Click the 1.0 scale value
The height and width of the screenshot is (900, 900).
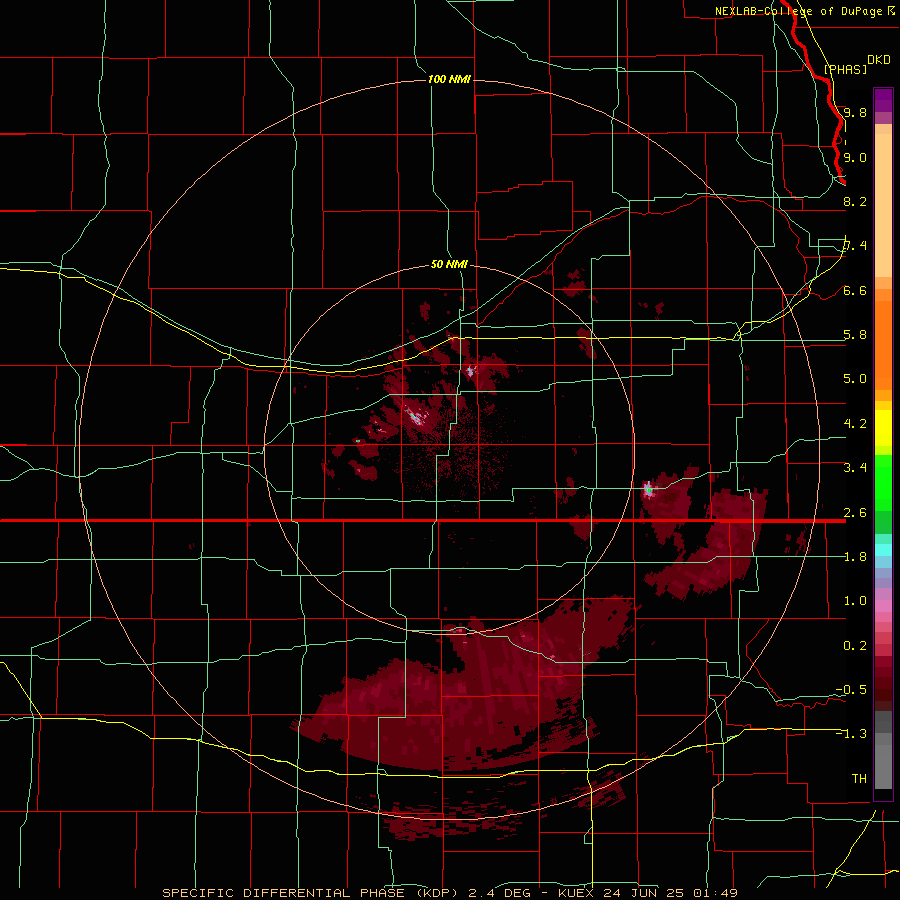point(855,601)
